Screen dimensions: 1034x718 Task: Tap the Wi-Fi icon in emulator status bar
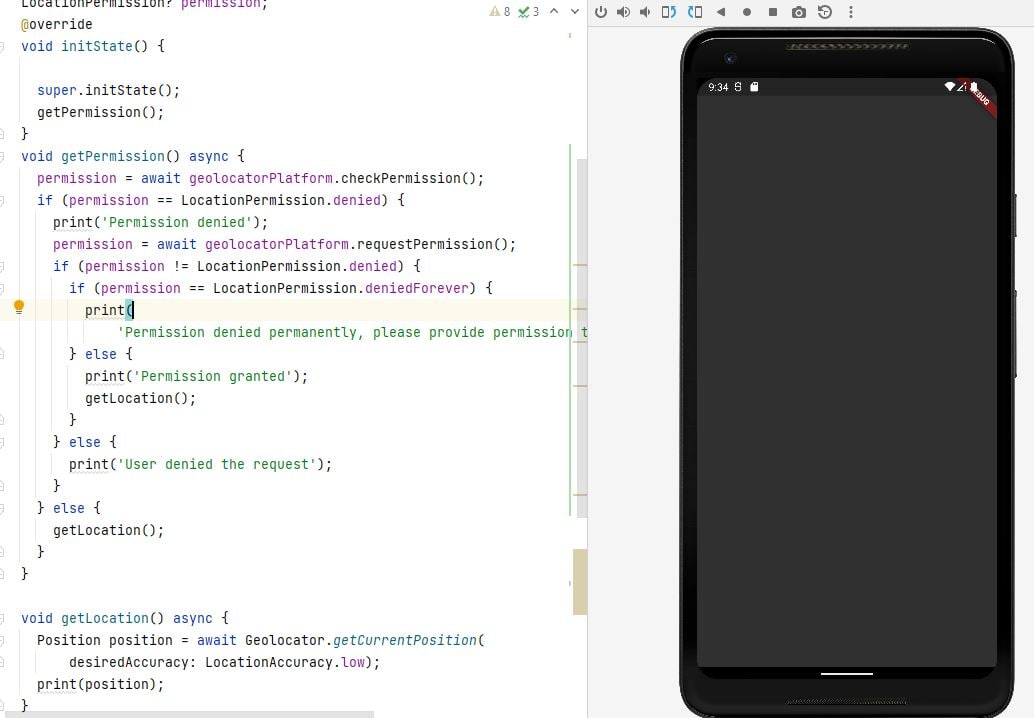coord(950,86)
